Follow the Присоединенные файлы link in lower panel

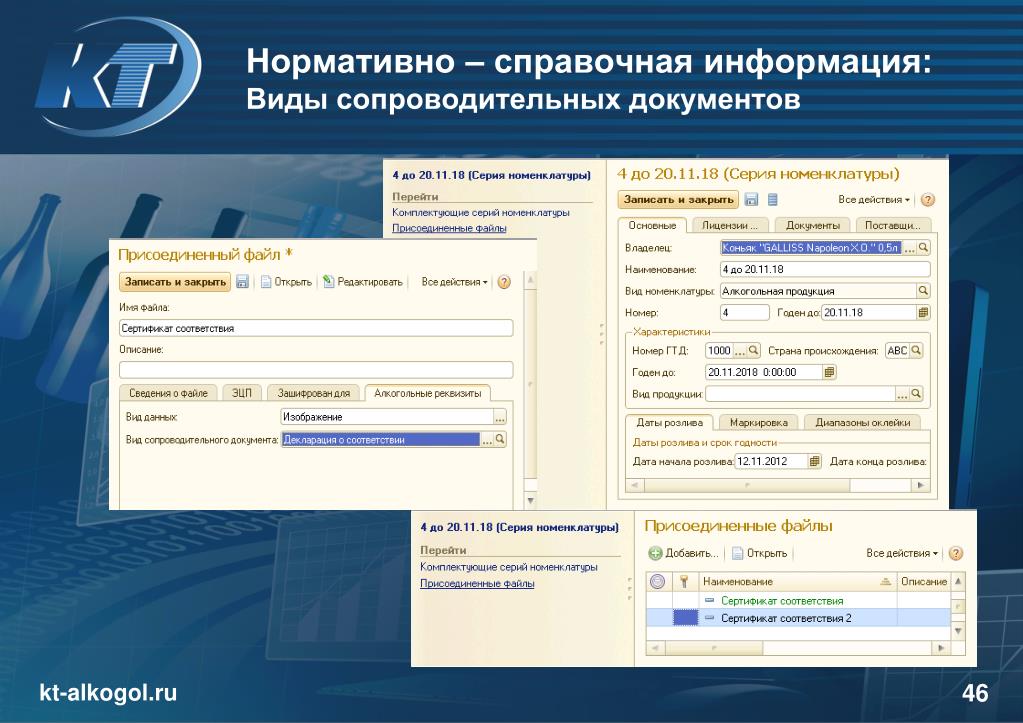477,583
